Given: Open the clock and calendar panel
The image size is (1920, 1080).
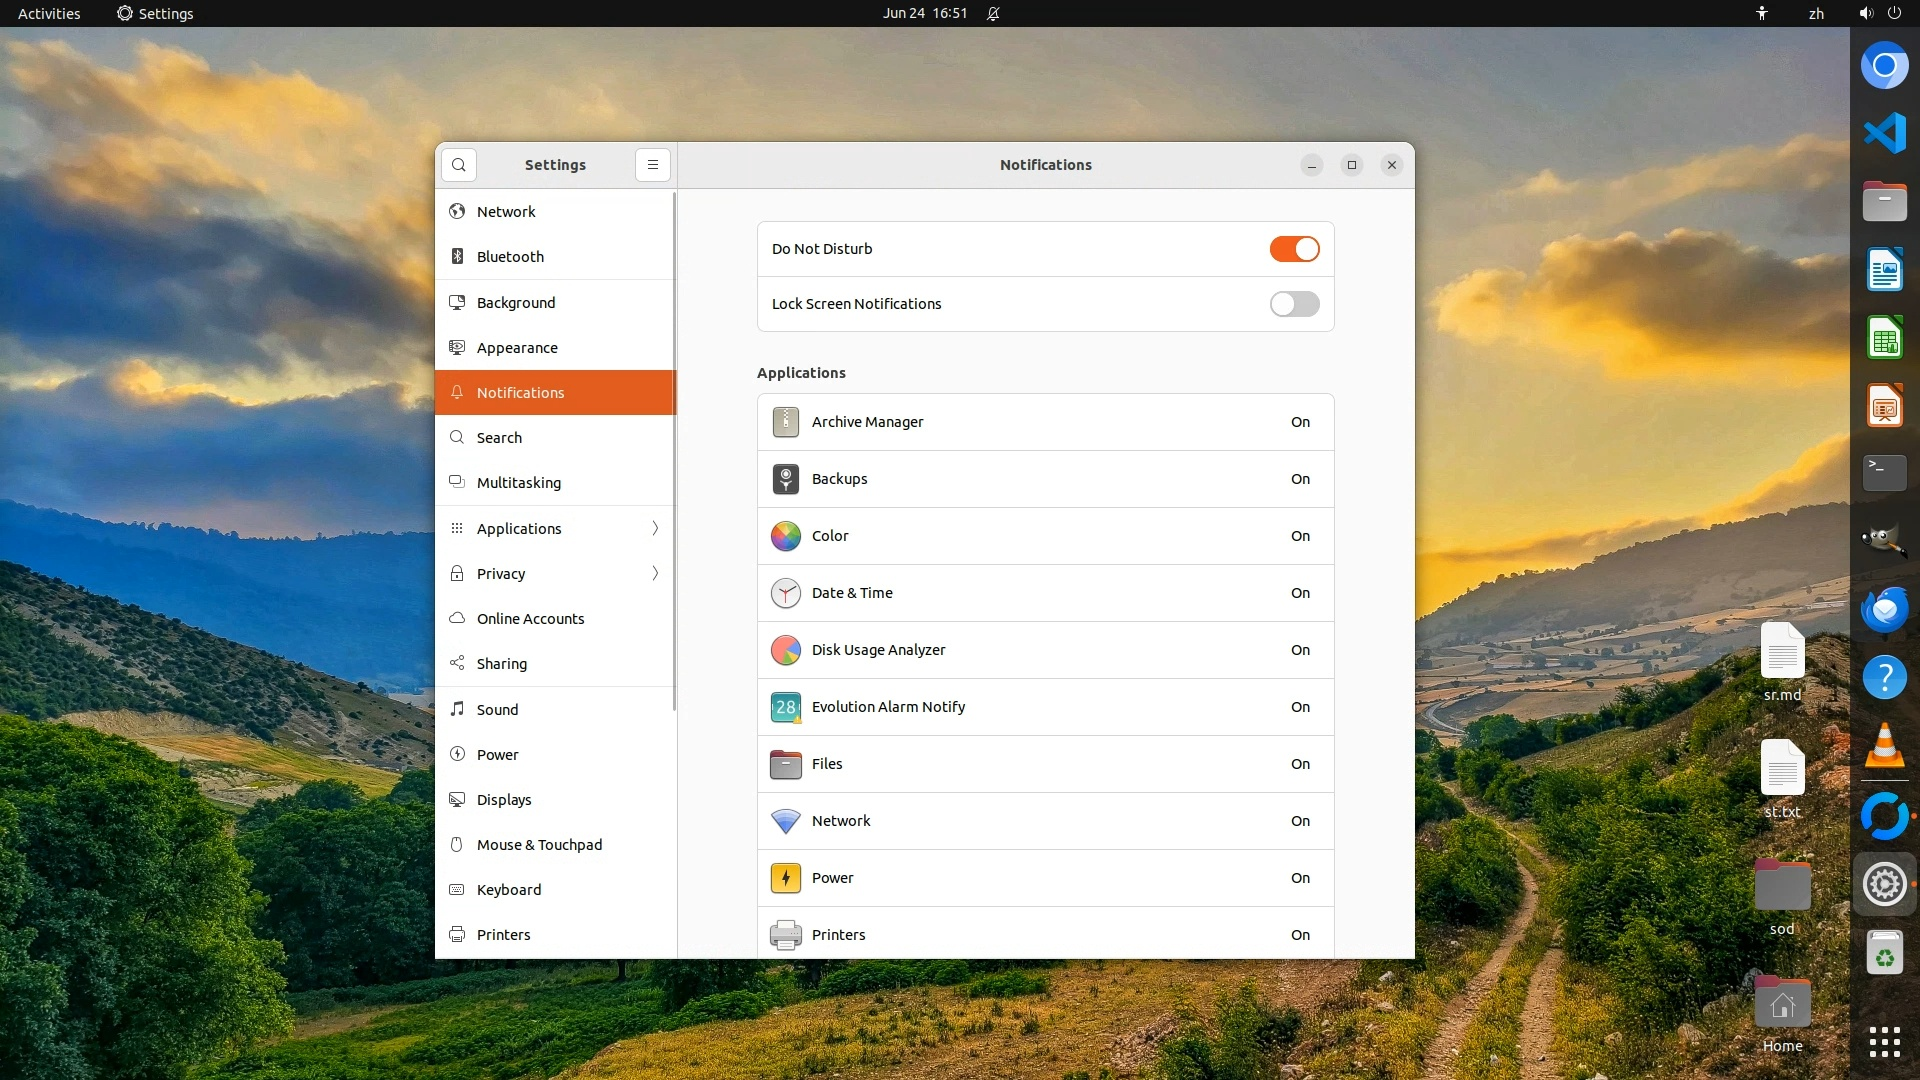Looking at the screenshot, I should point(924,14).
